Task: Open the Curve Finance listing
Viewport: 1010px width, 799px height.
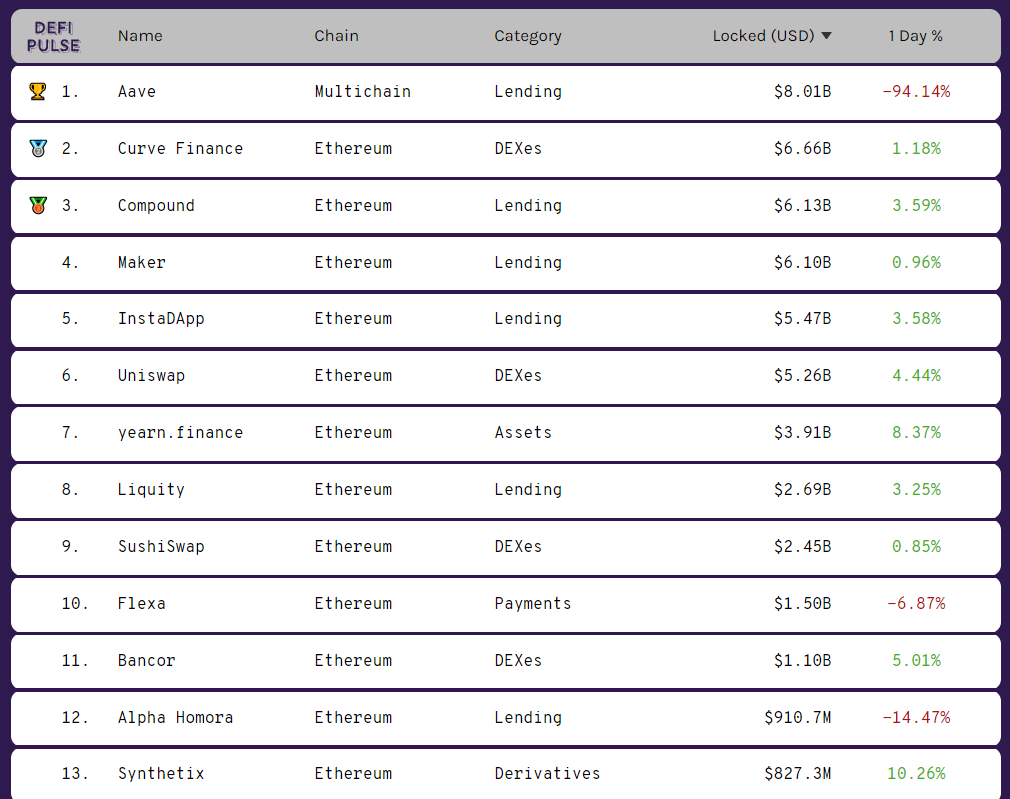Action: click(x=506, y=149)
